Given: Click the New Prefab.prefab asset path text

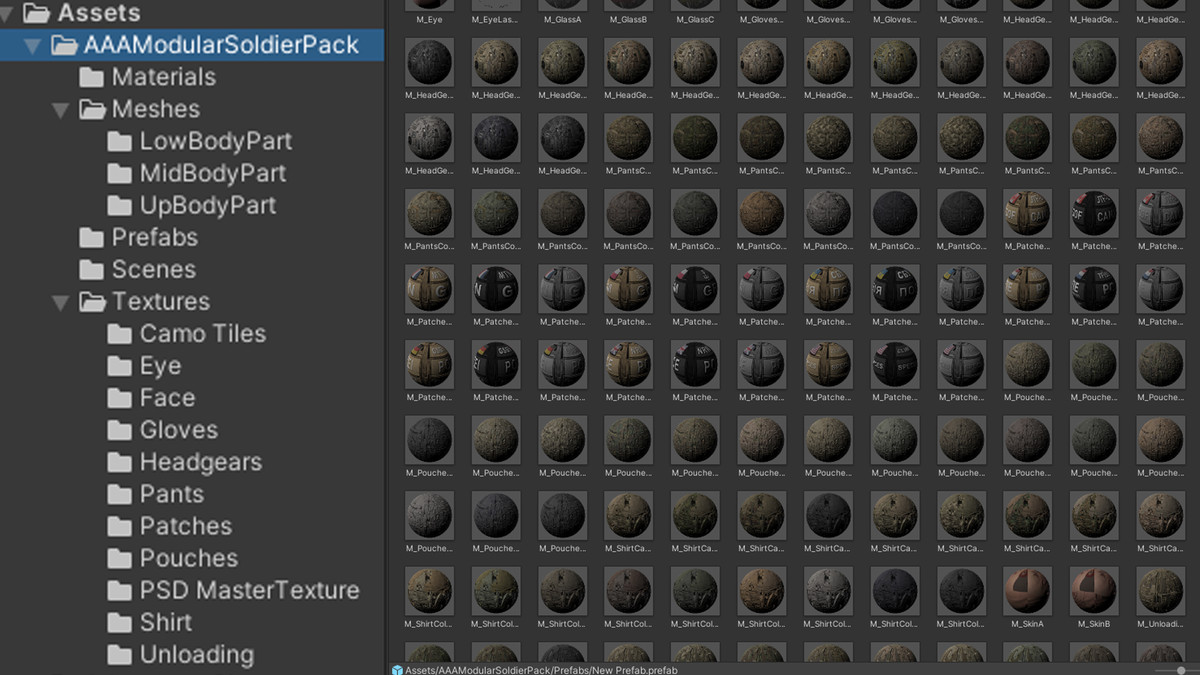Looking at the screenshot, I should 541,669.
